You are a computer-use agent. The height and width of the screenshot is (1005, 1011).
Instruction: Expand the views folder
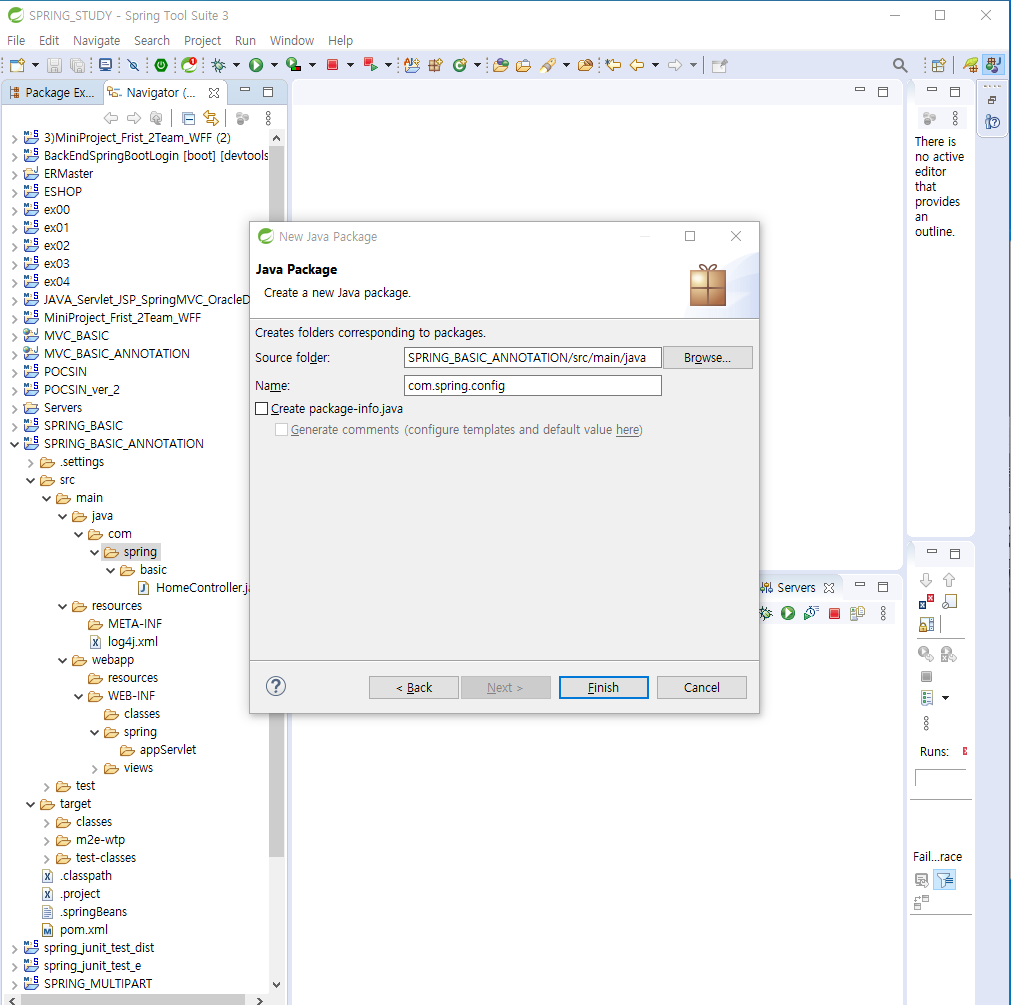click(95, 768)
